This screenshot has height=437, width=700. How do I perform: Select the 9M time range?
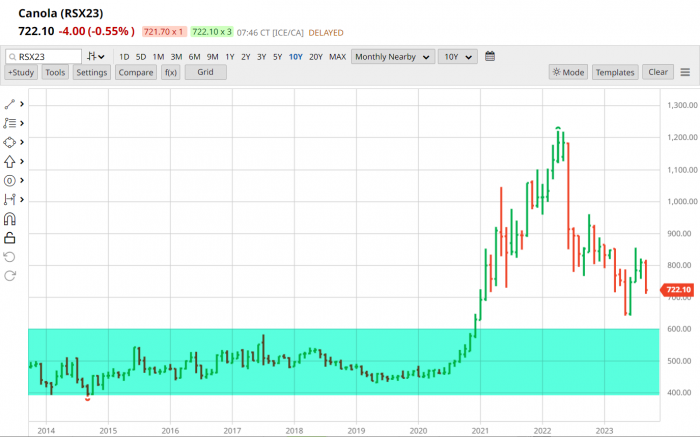[212, 57]
